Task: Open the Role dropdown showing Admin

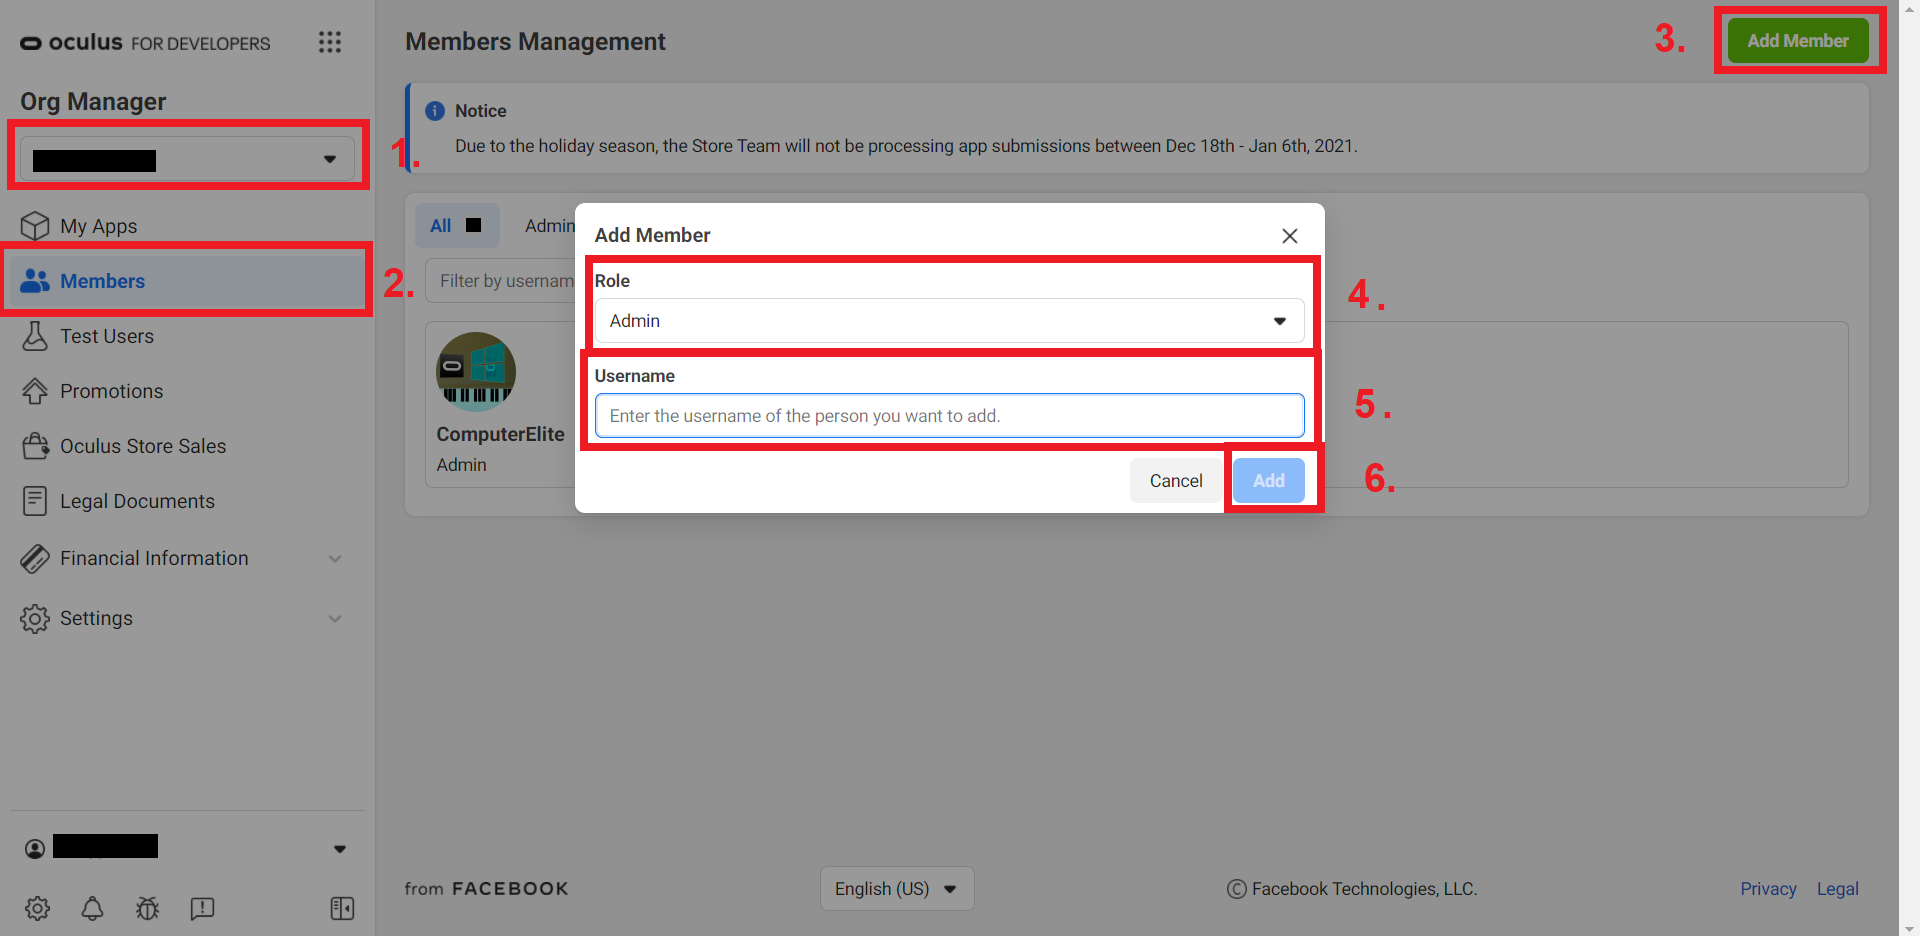Action: [948, 321]
